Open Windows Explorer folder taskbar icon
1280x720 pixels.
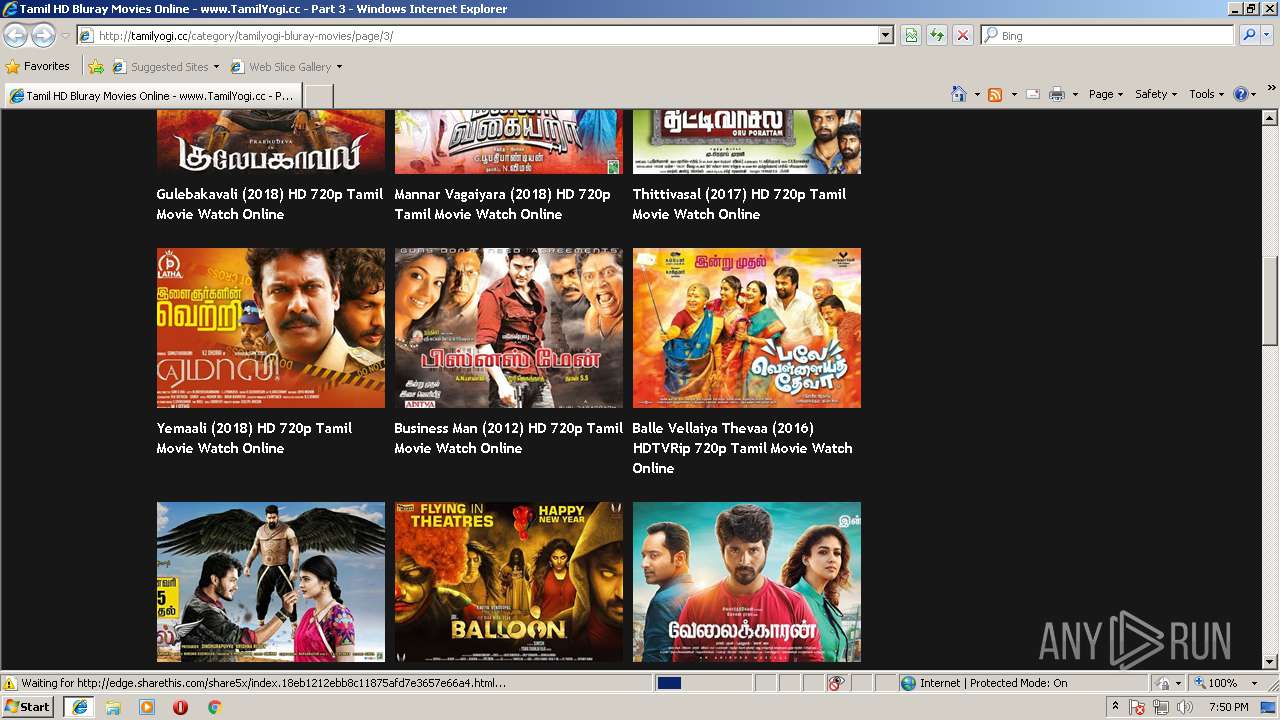113,707
